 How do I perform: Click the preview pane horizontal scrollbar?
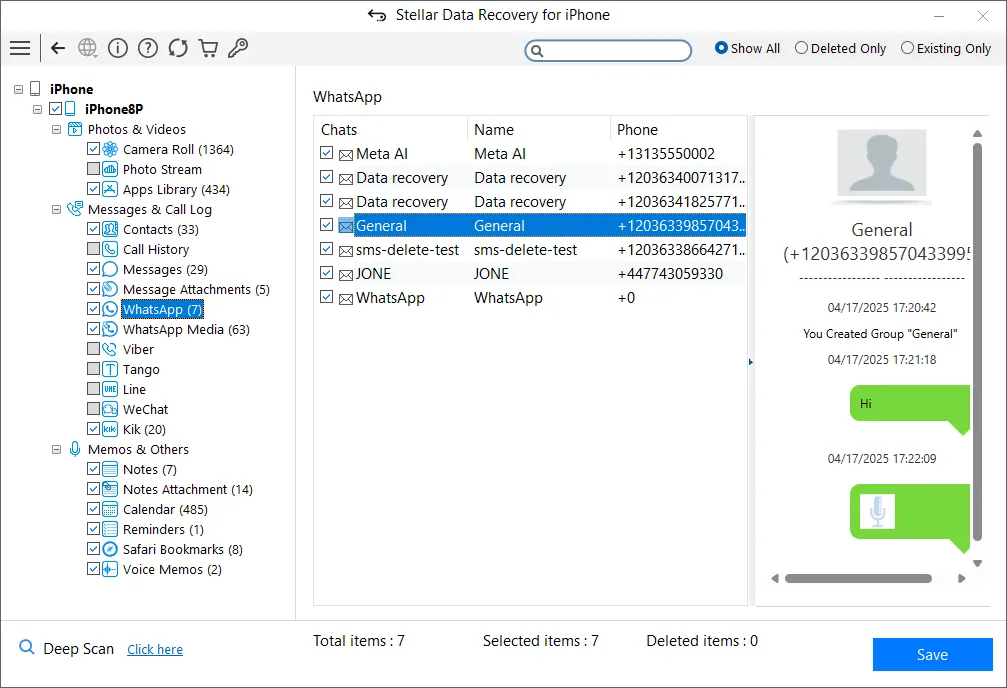tap(858, 578)
